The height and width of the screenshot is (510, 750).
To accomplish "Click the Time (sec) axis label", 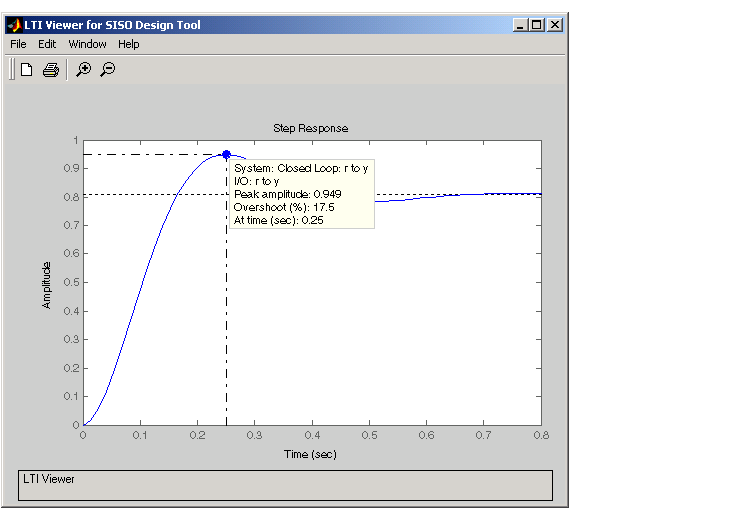I will click(310, 454).
